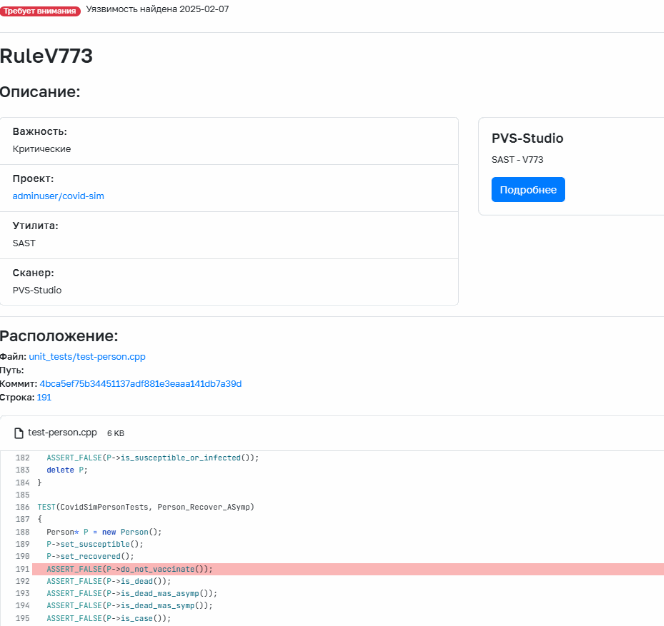Click line number 186 in the gutter
This screenshot has height=626, width=664.
click(x=22, y=507)
